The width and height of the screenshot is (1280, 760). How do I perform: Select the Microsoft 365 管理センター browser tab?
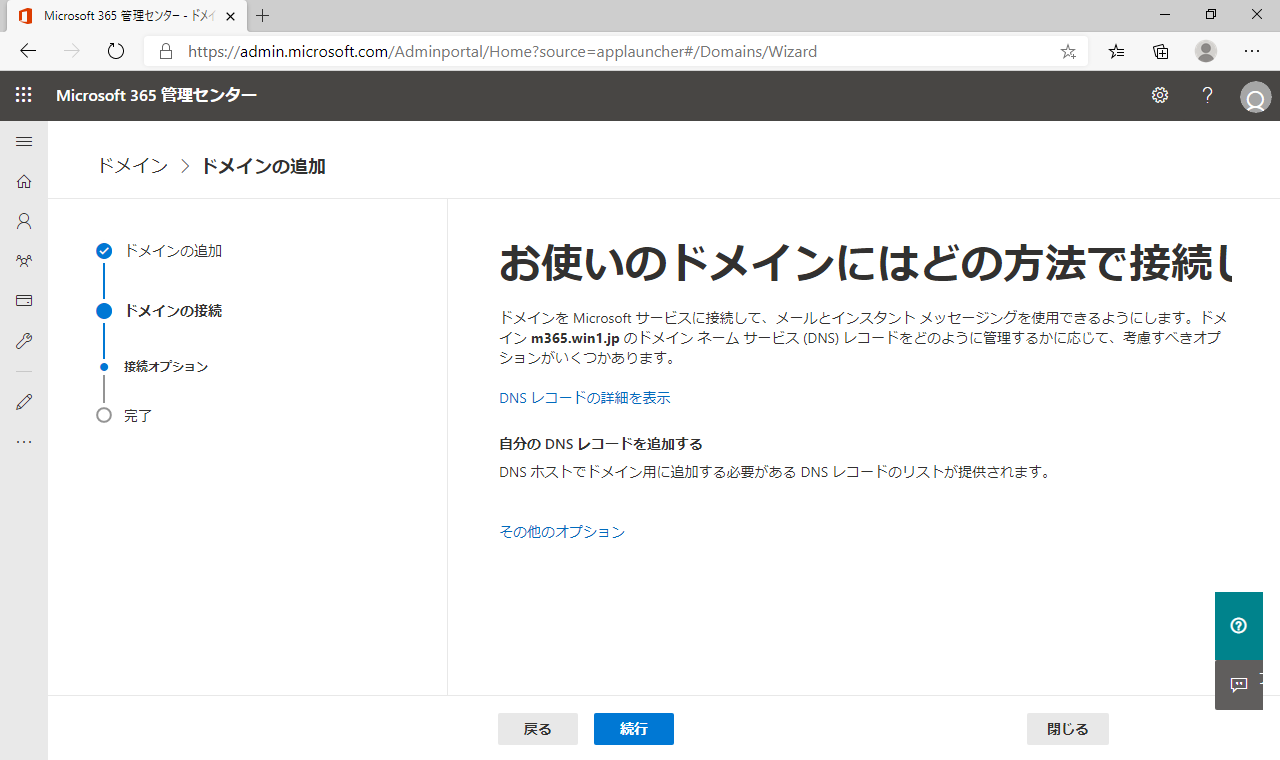125,16
